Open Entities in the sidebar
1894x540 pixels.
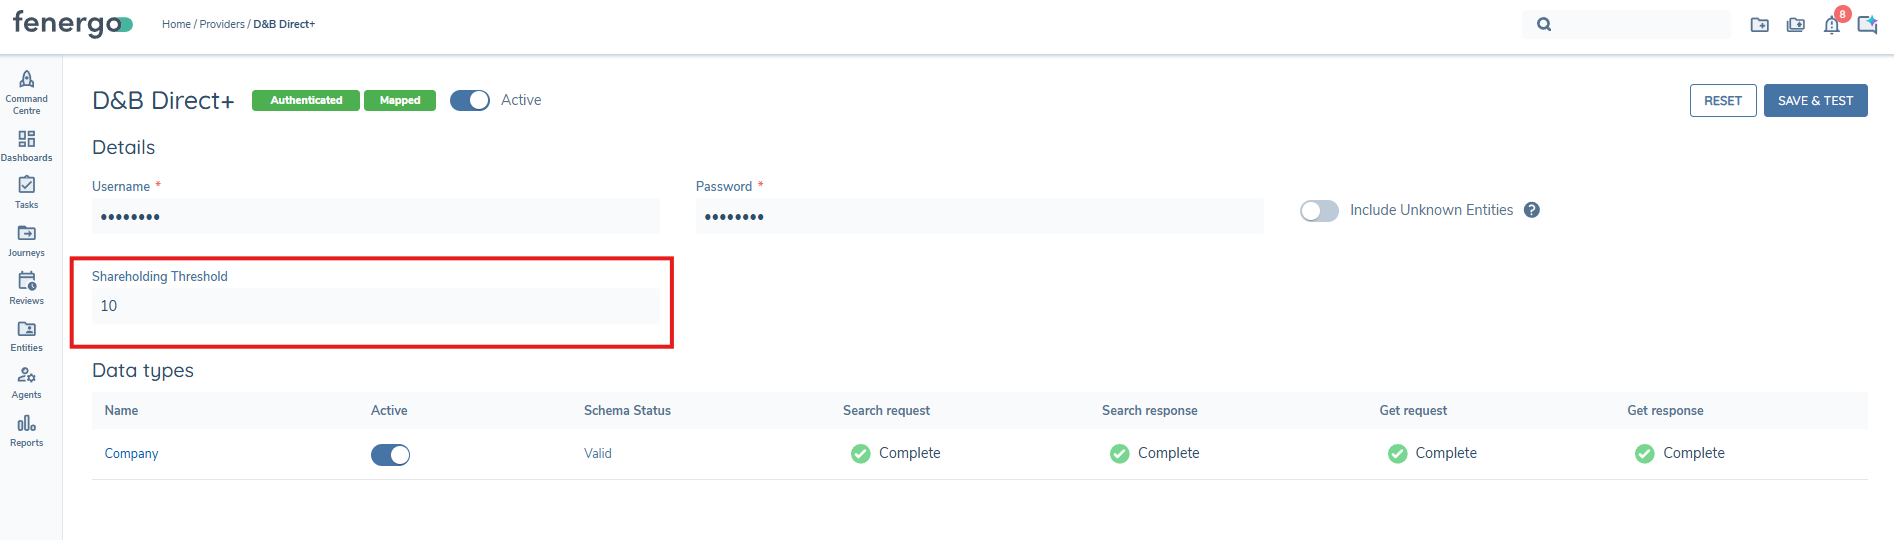27,329
